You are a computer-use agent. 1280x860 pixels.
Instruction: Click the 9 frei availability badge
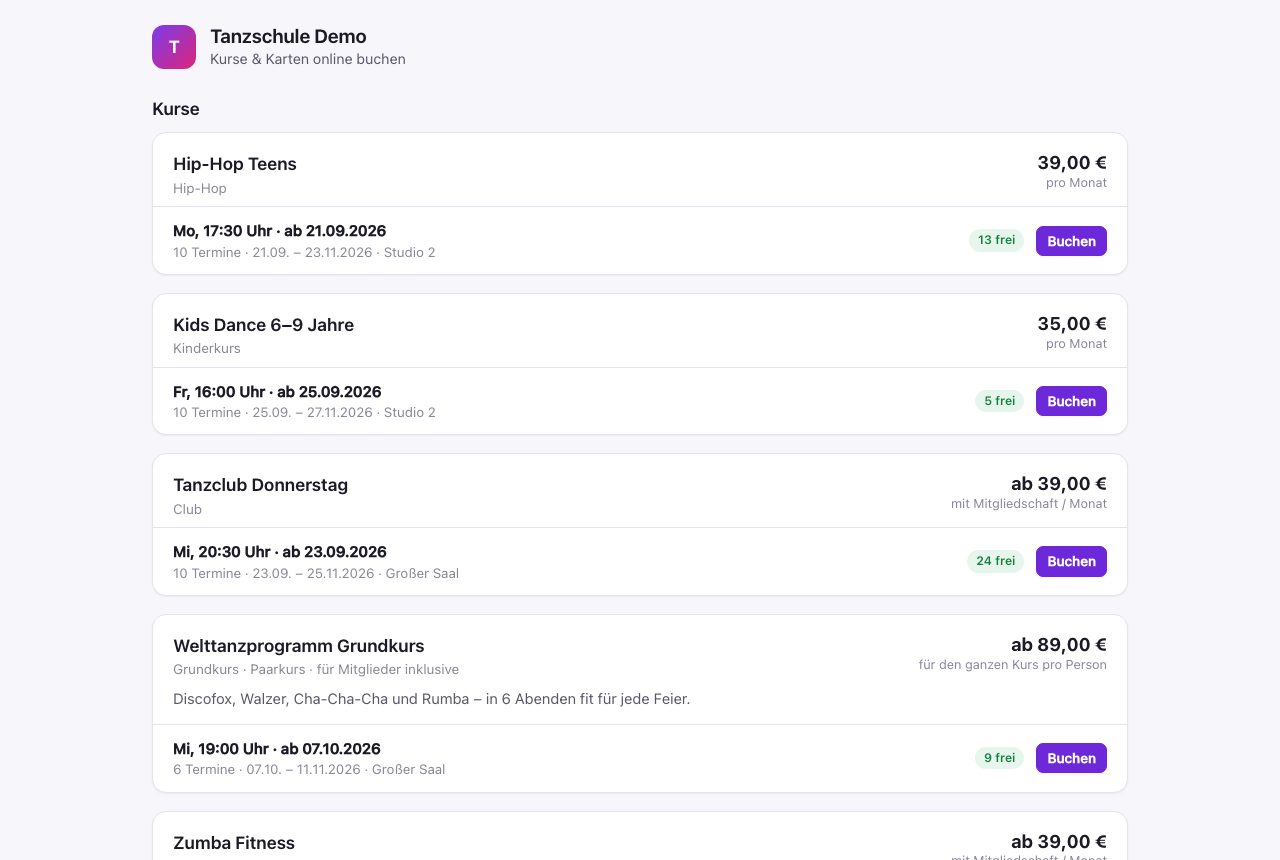click(999, 758)
